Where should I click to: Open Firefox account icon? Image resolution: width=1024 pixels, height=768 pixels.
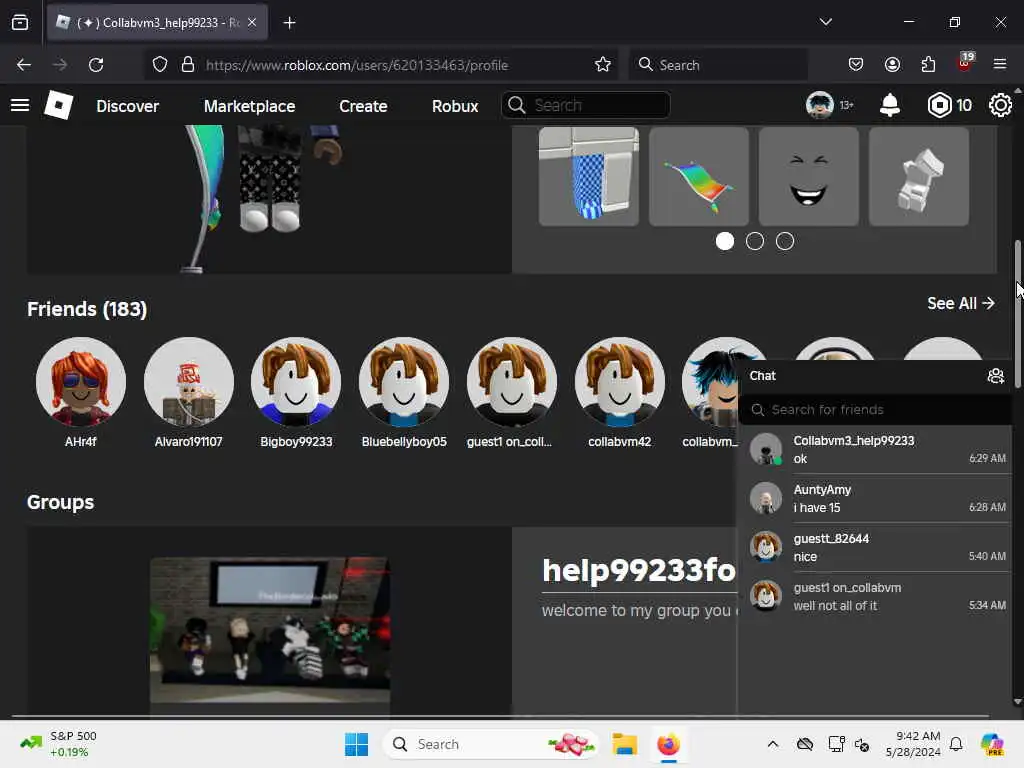coord(892,65)
